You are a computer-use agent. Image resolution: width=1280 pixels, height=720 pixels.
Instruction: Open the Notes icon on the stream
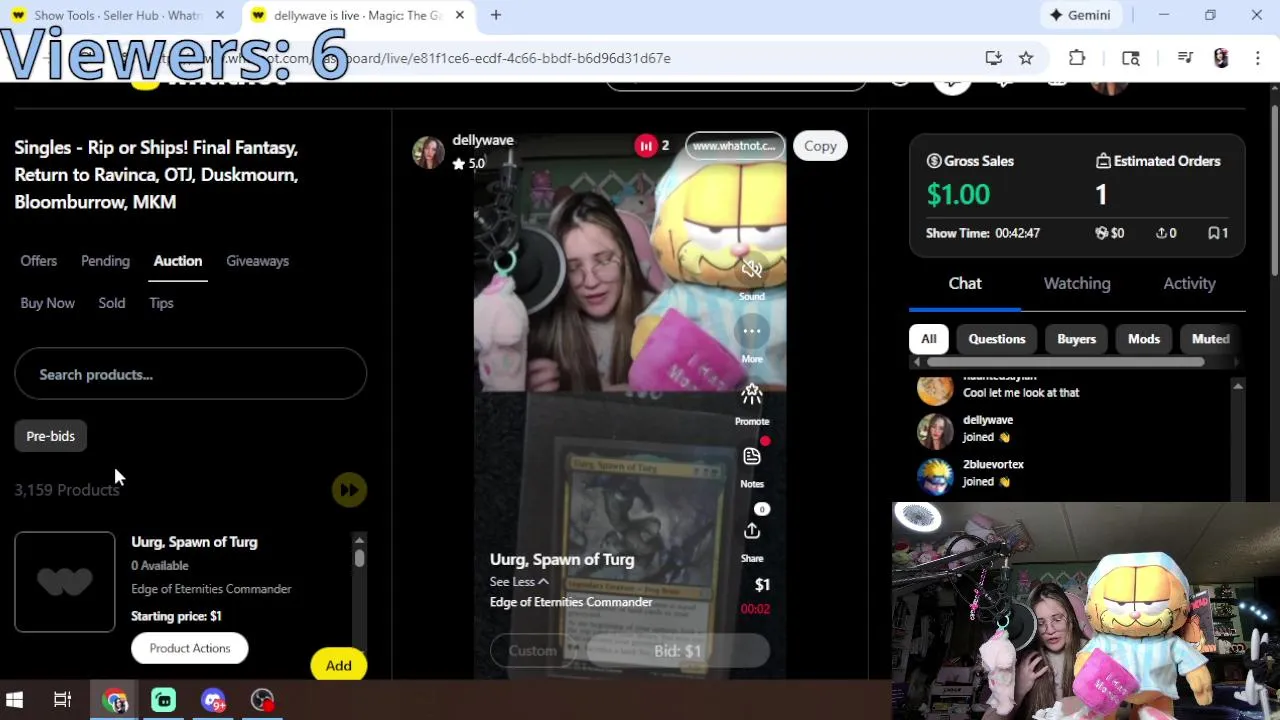752,457
